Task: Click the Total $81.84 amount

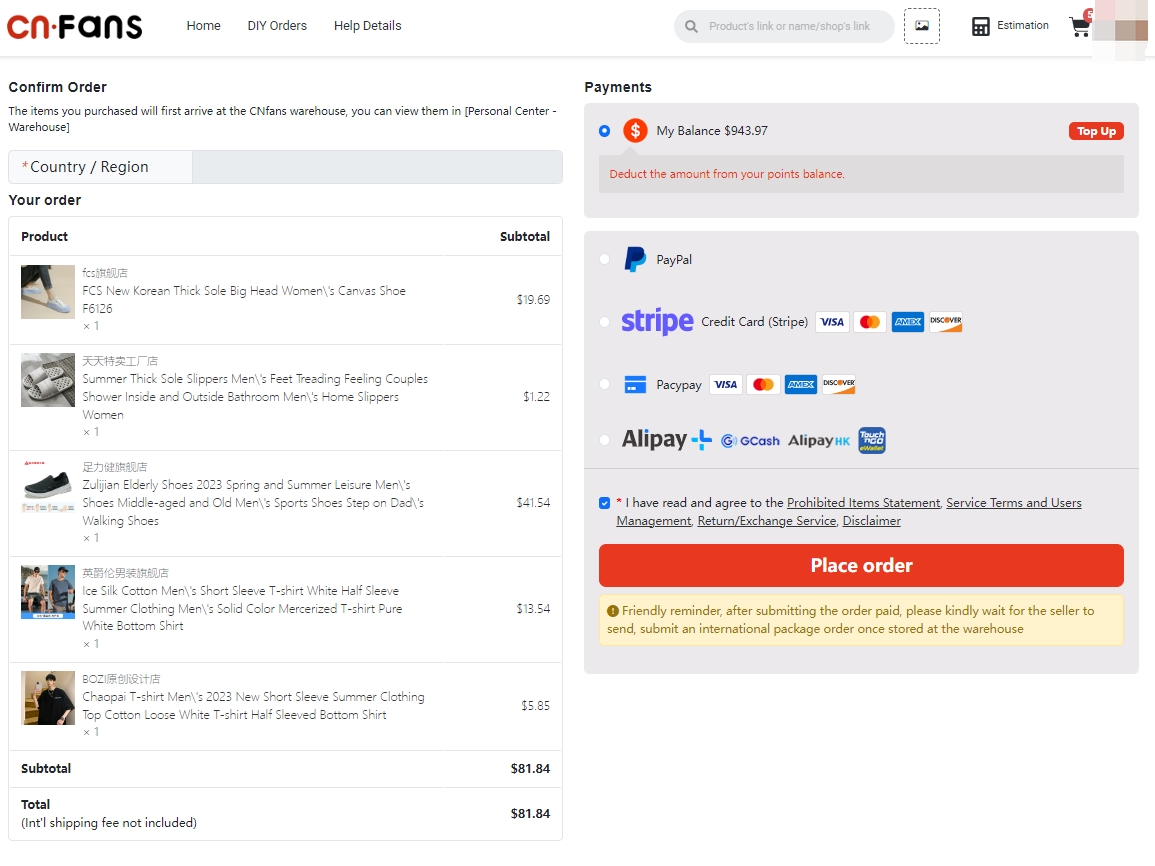Action: click(x=530, y=814)
